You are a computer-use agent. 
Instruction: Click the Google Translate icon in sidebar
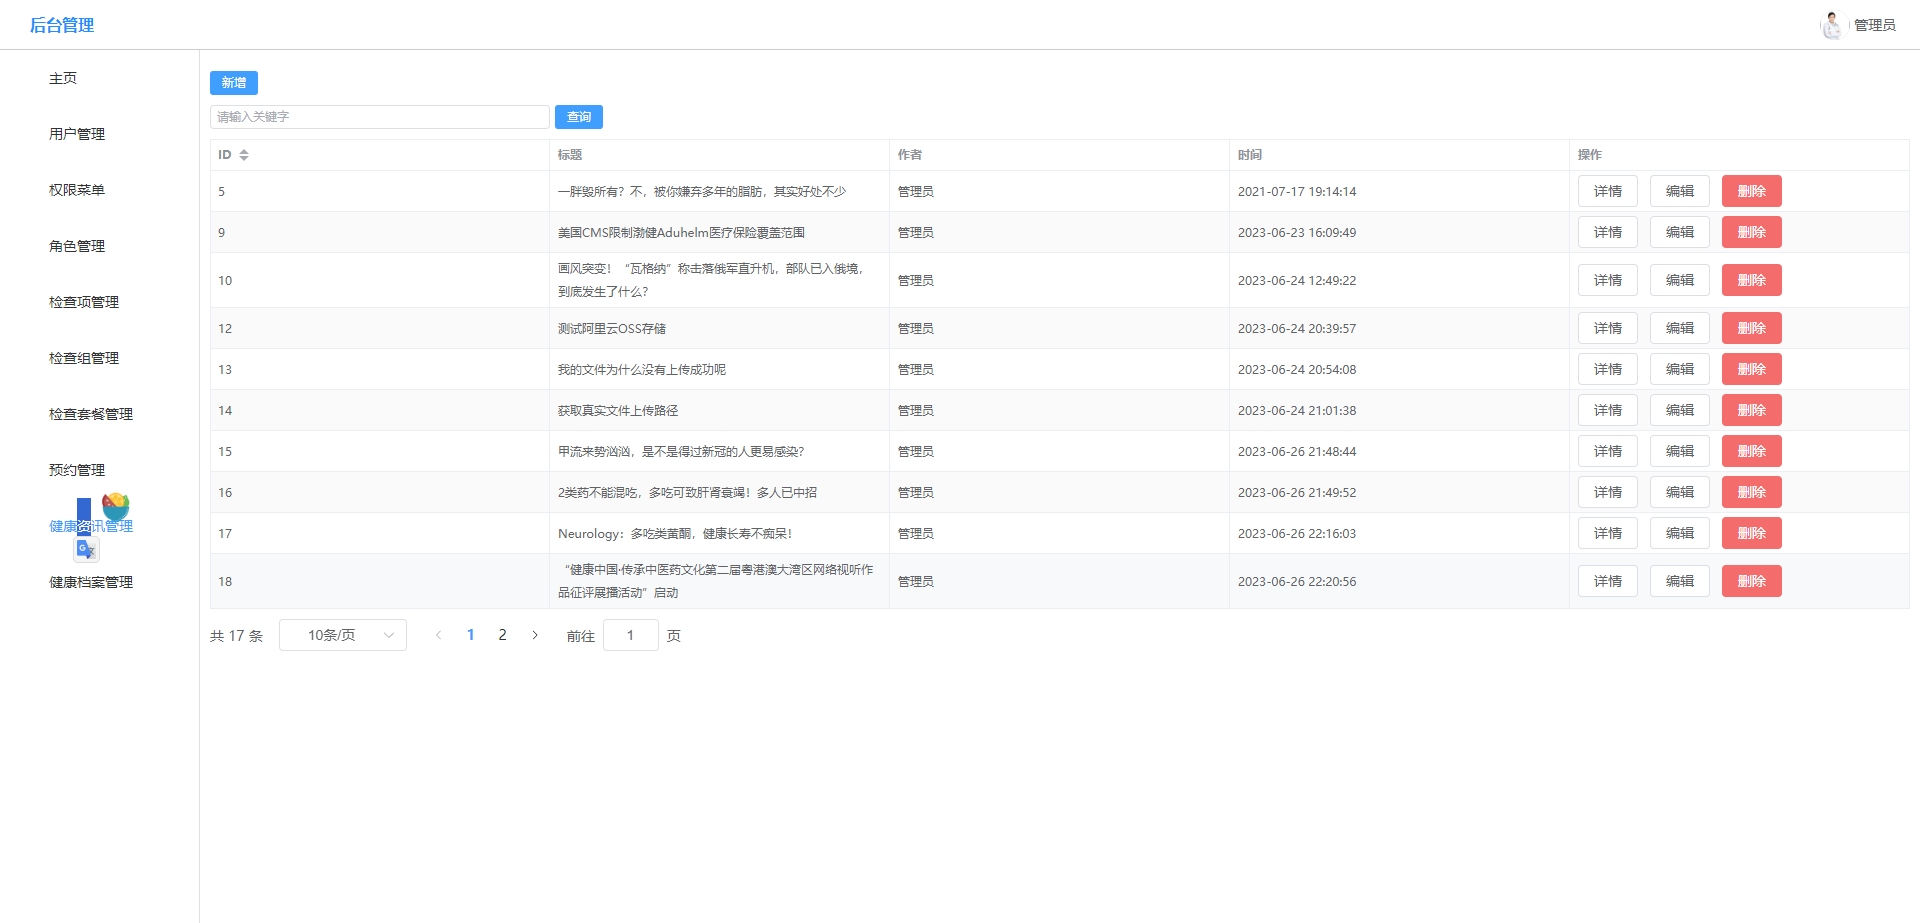(x=86, y=549)
